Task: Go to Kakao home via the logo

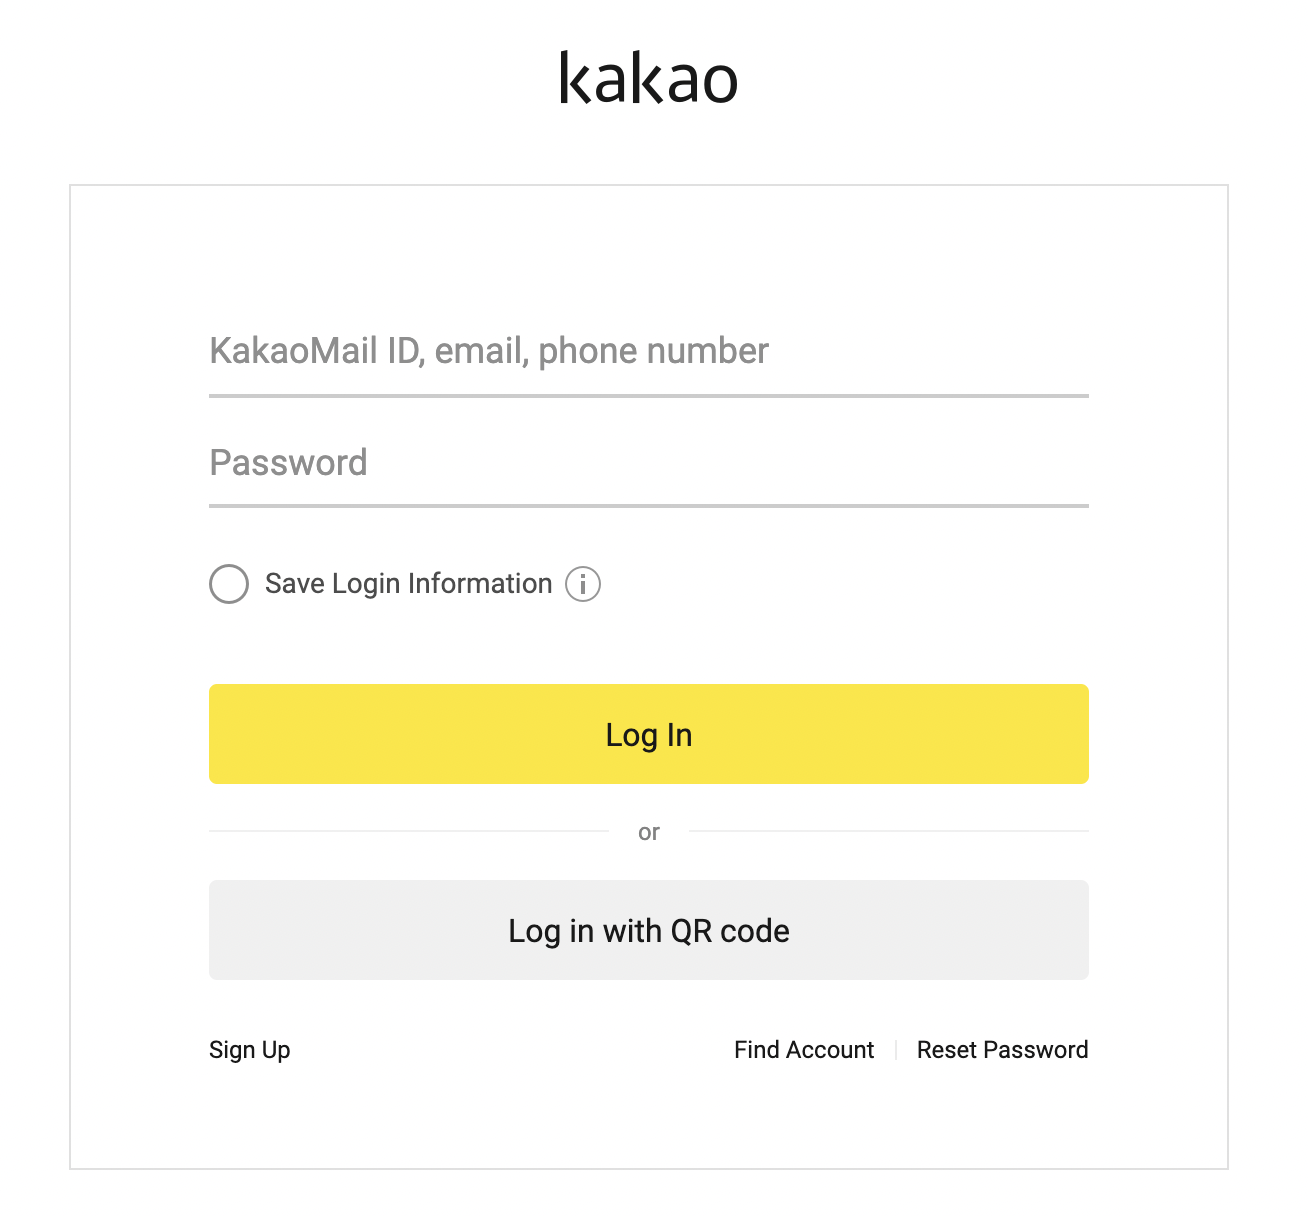Action: point(648,78)
